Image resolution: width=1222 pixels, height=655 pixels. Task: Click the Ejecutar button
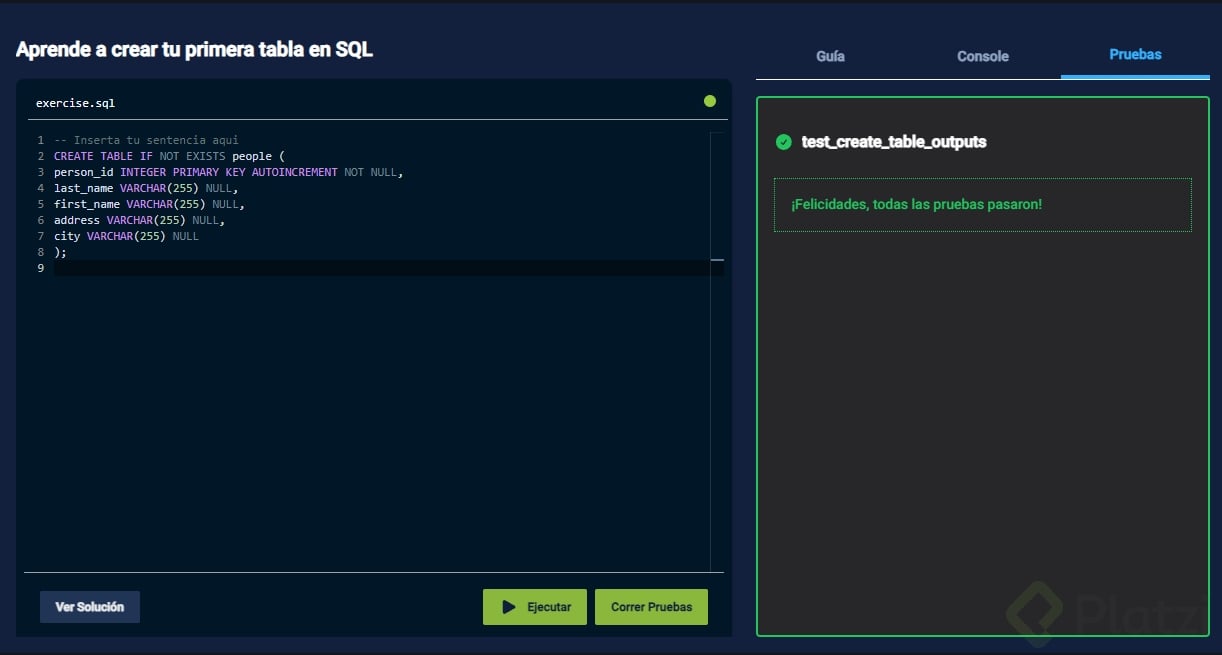(x=535, y=607)
